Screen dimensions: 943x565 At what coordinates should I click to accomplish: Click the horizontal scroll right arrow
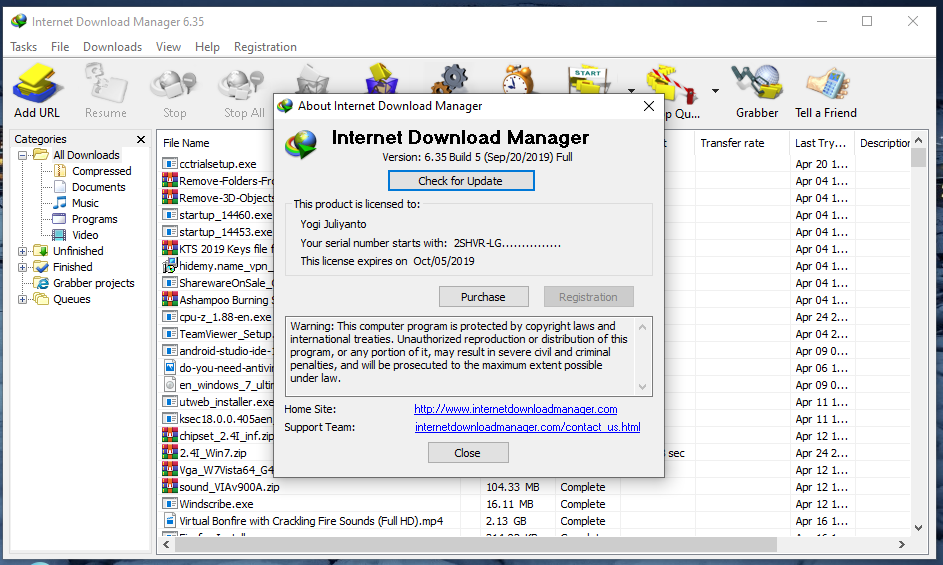pos(902,545)
